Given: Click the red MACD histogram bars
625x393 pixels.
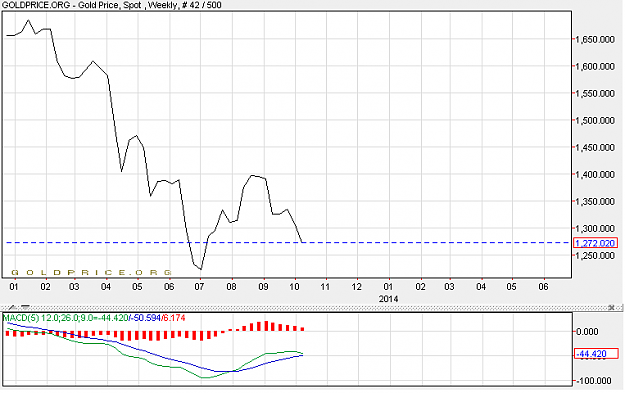Looking at the screenshot, I should tap(155, 332).
